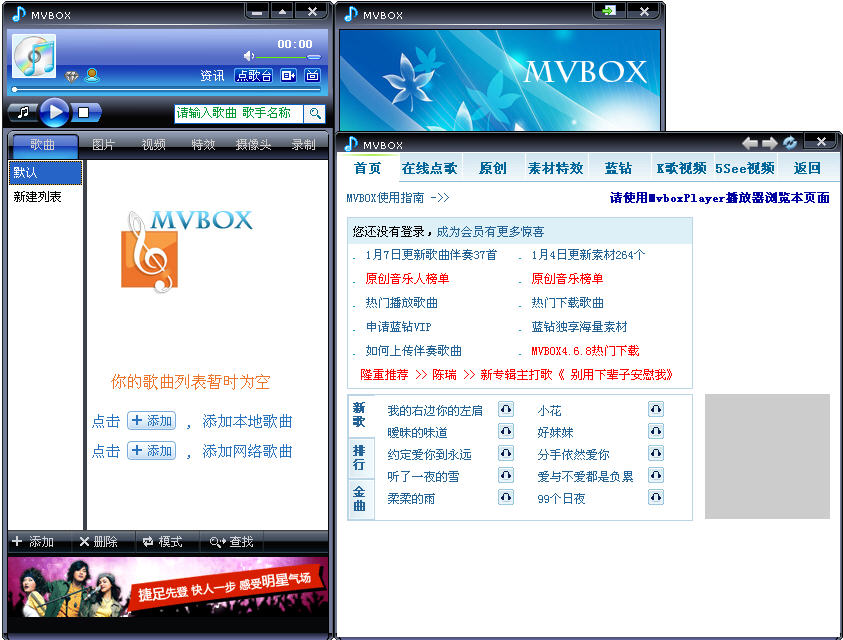The width and height of the screenshot is (843, 640).
Task: Select the search magnifier icon to find songs
Action: tap(314, 112)
